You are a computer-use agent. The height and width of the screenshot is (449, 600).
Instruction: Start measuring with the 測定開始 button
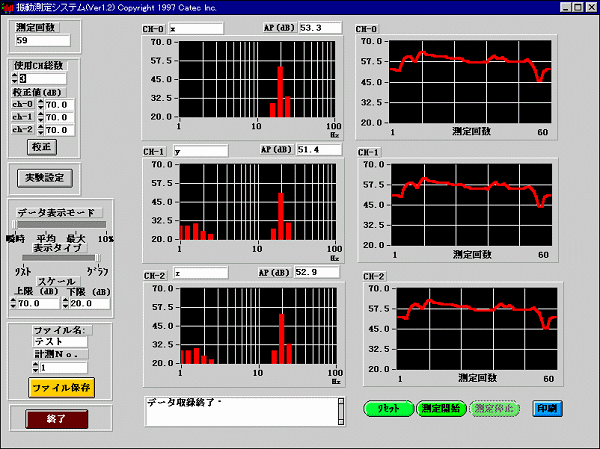coord(441,408)
